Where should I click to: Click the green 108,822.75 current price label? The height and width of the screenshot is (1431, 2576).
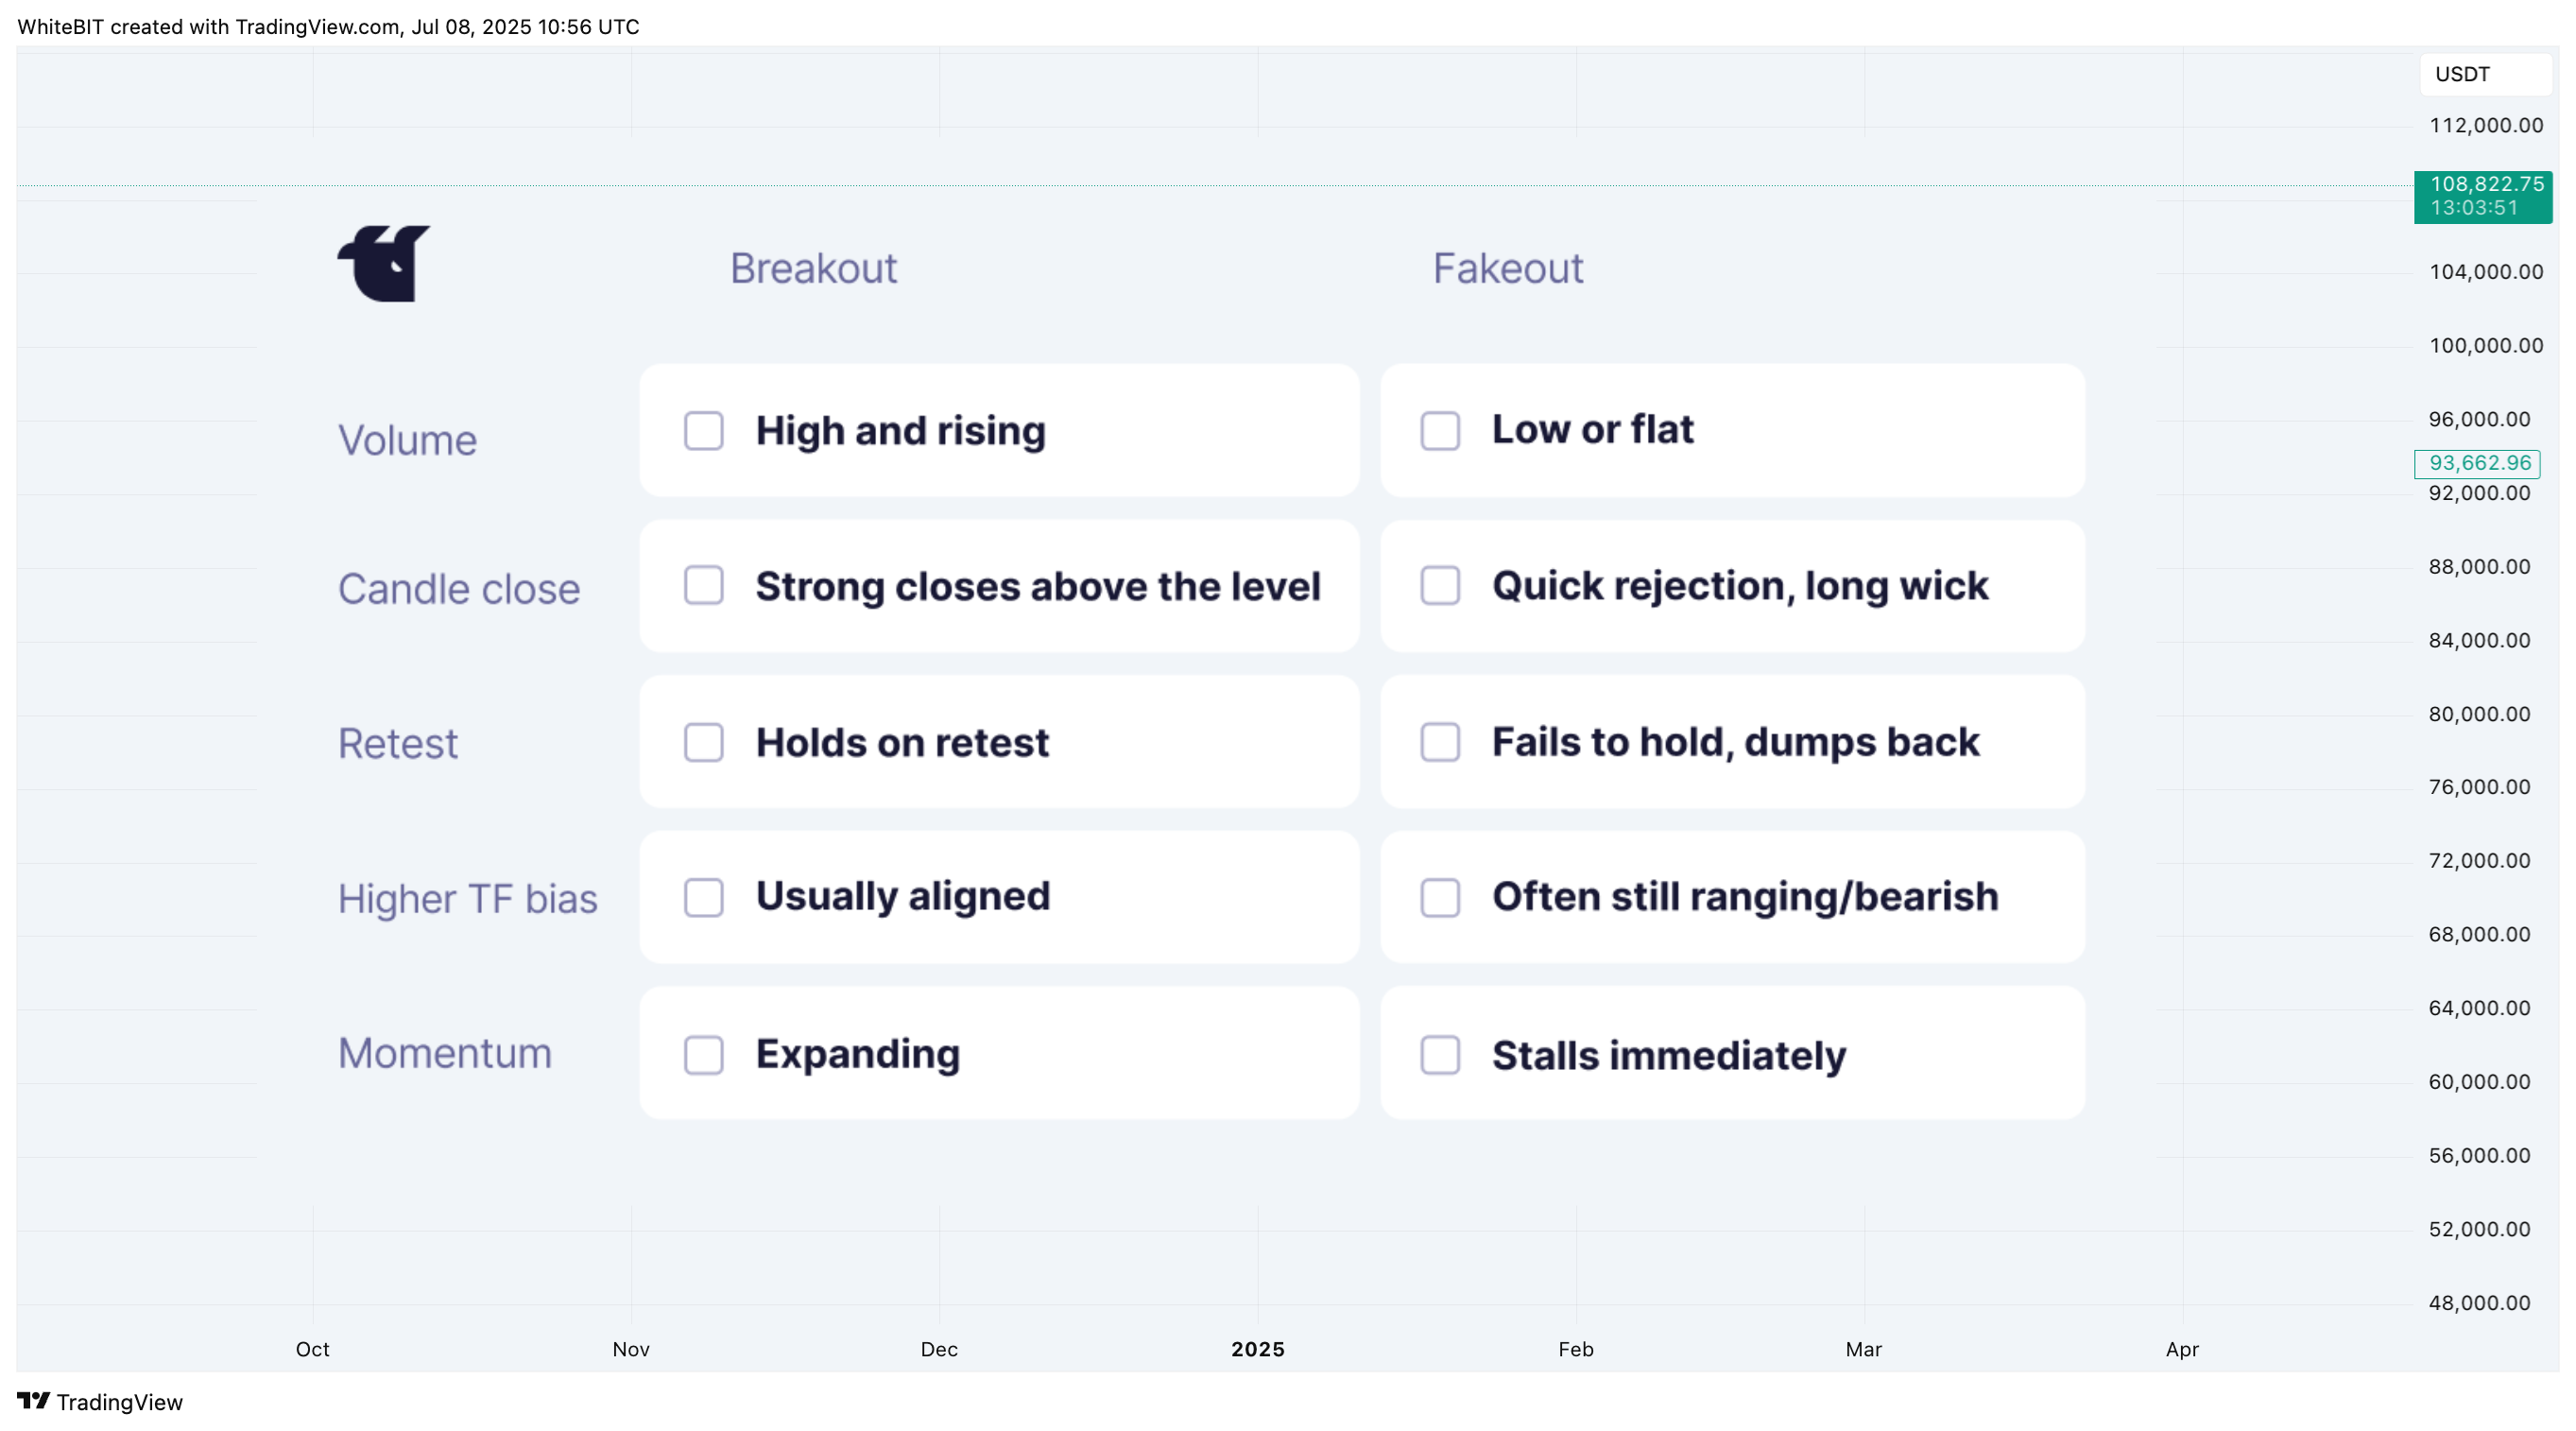[x=2483, y=196]
